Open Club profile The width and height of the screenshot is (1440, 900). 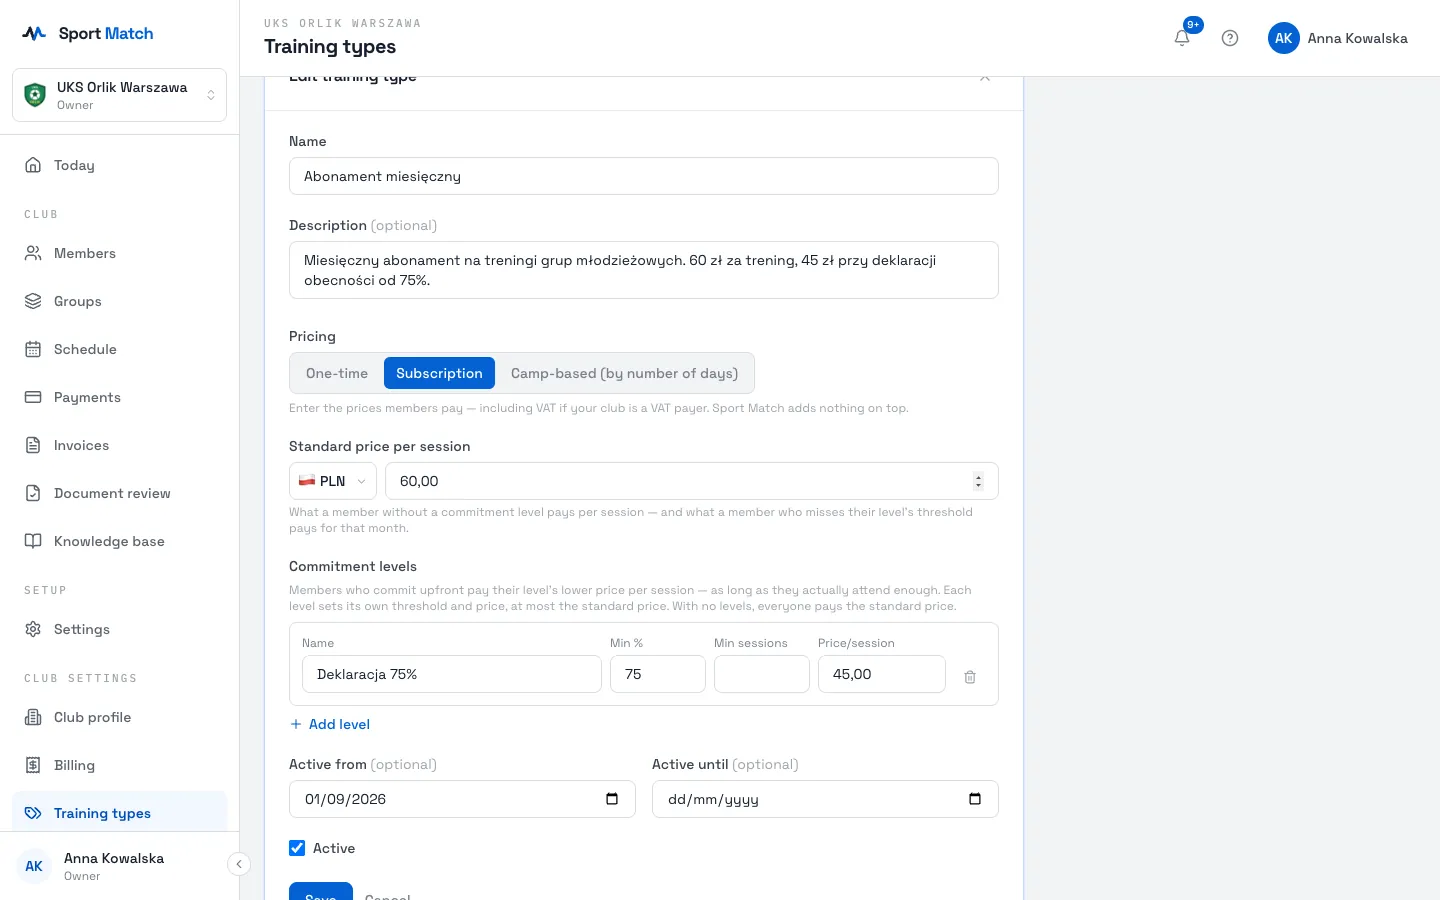tap(120, 717)
